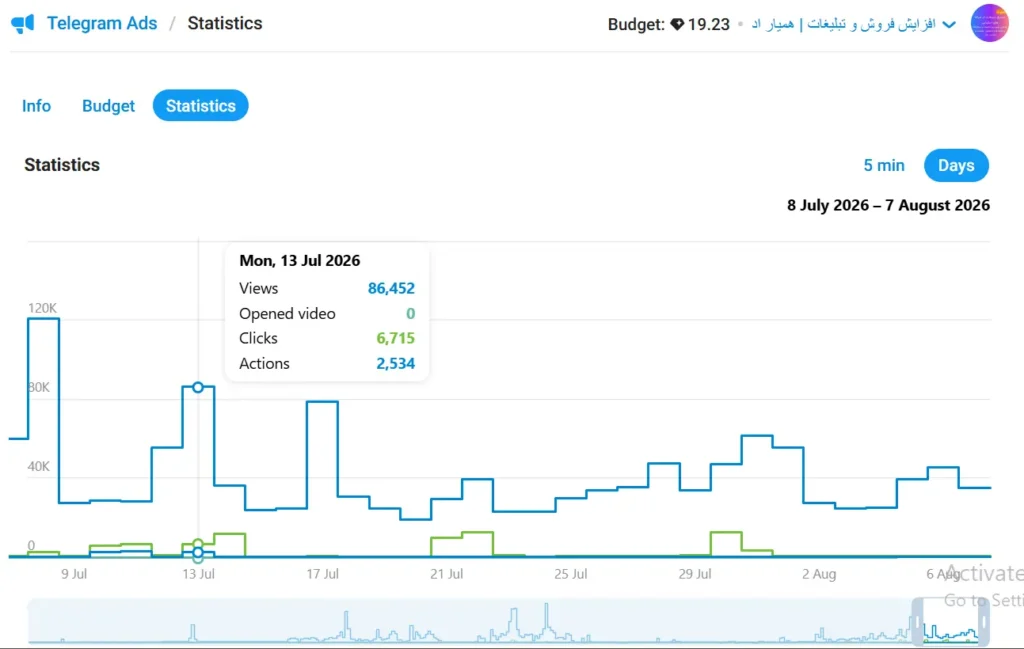The image size is (1024, 649).
Task: Click the 17 Jul axis label
Action: point(323,574)
